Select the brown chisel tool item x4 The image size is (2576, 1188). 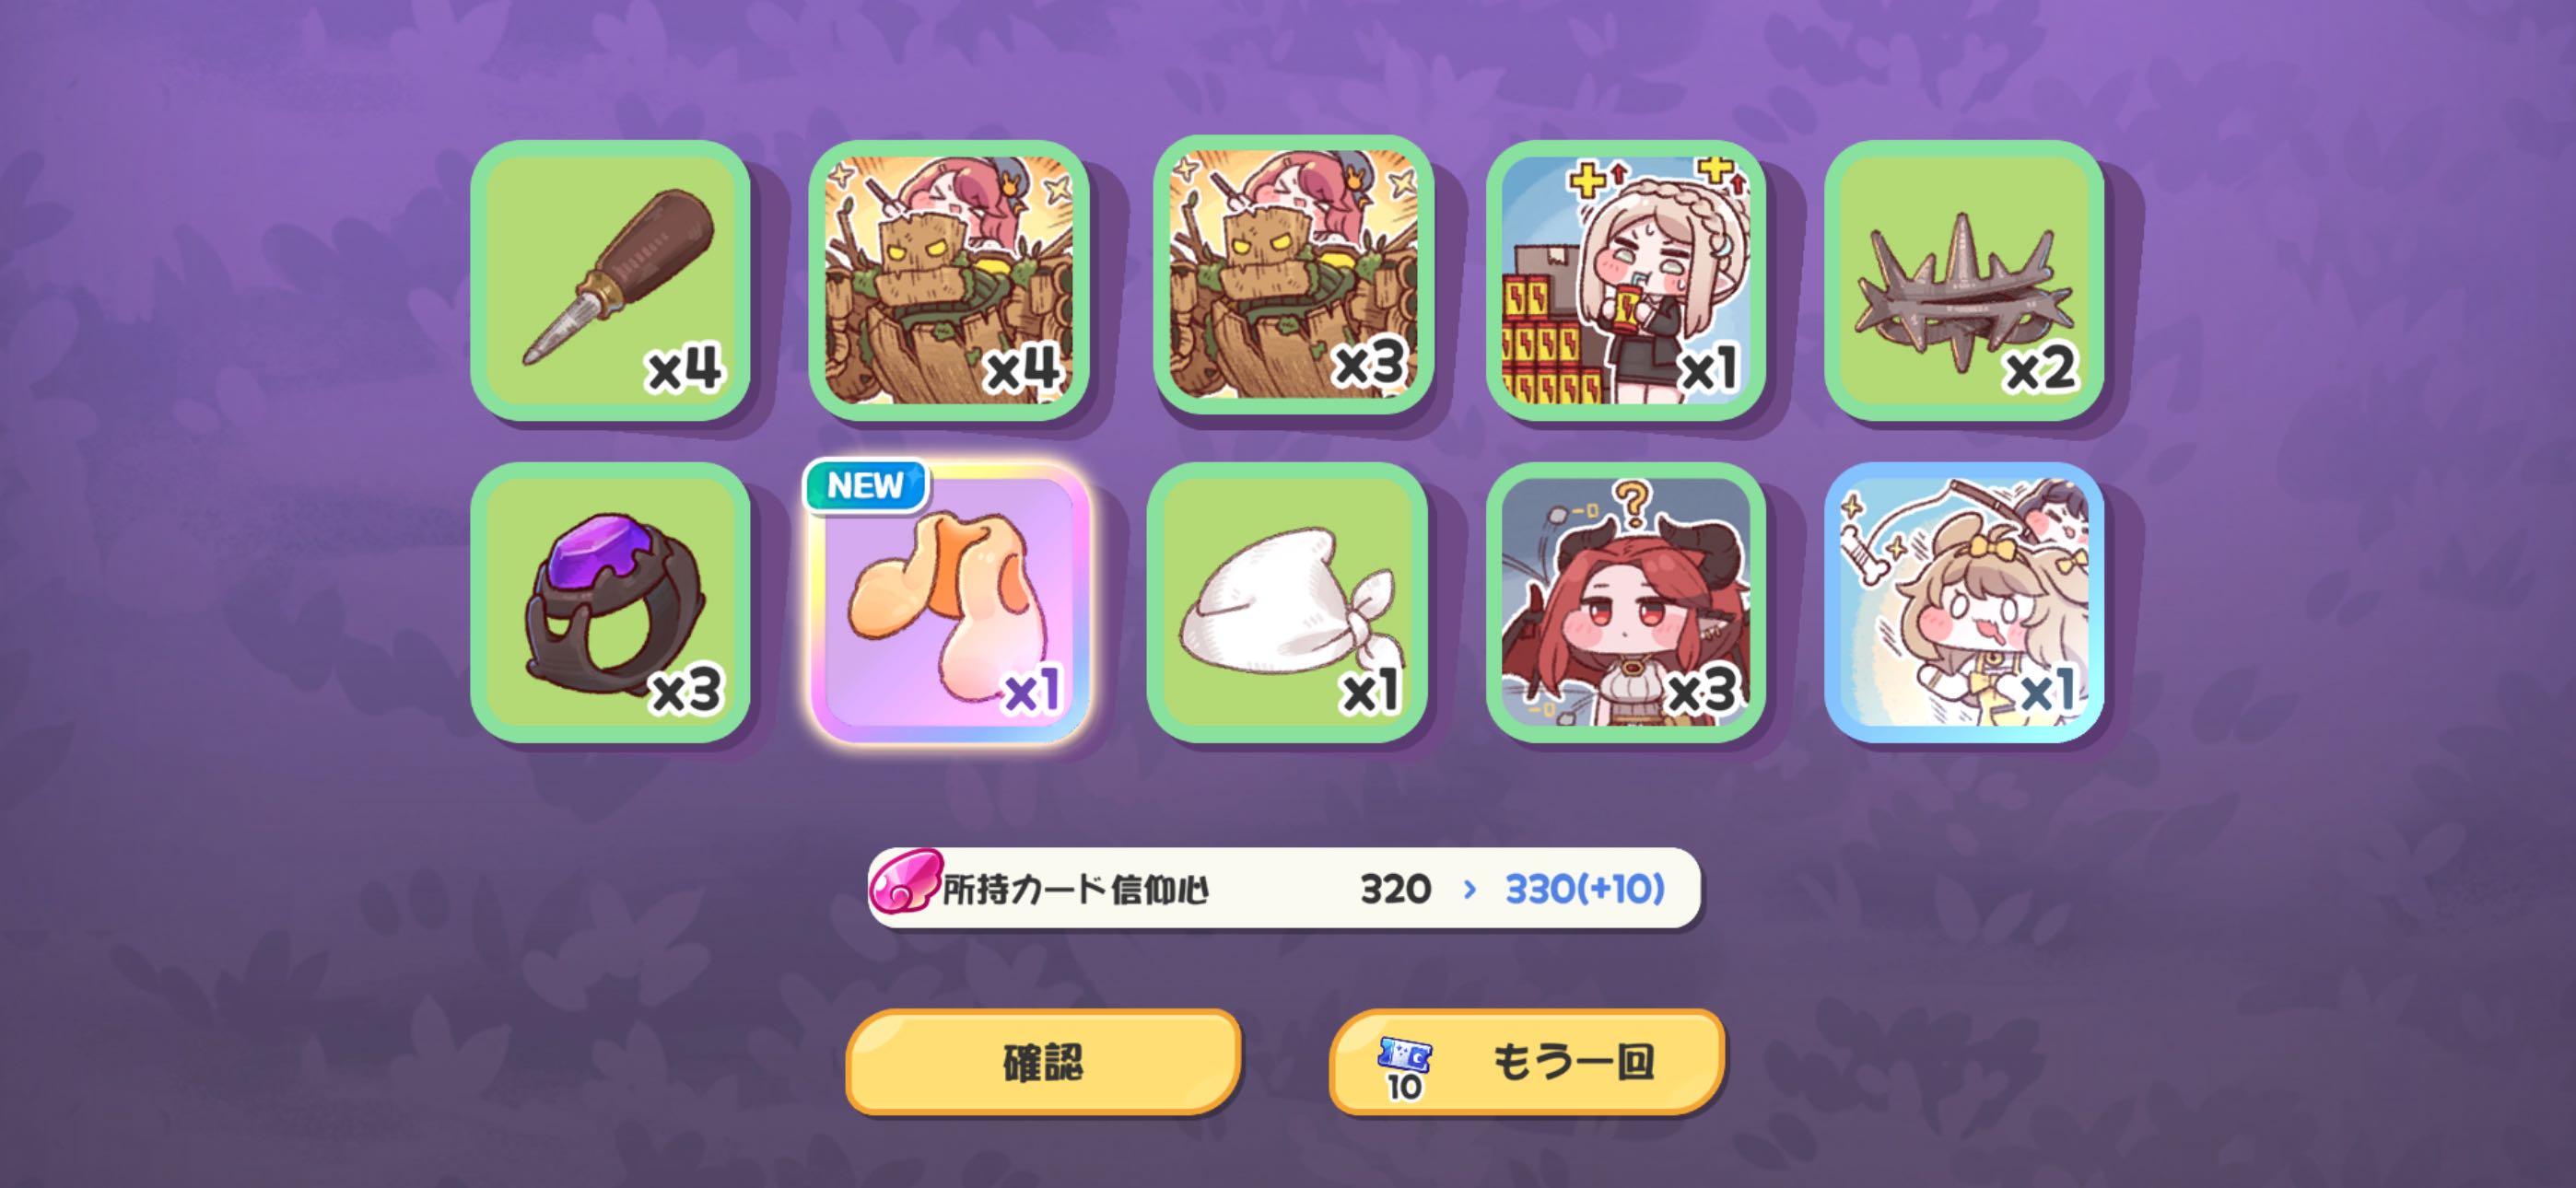(x=610, y=280)
